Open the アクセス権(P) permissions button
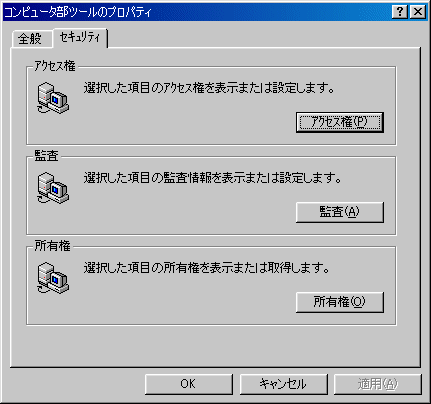The width and height of the screenshot is (431, 404). 340,122
